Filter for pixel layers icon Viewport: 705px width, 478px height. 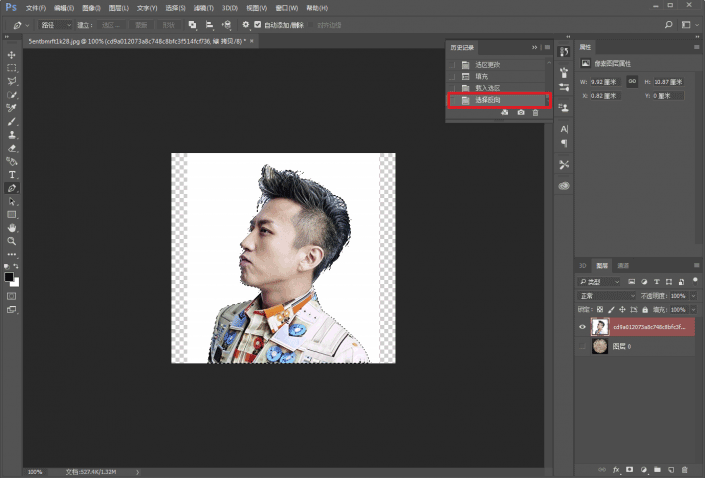tap(632, 282)
